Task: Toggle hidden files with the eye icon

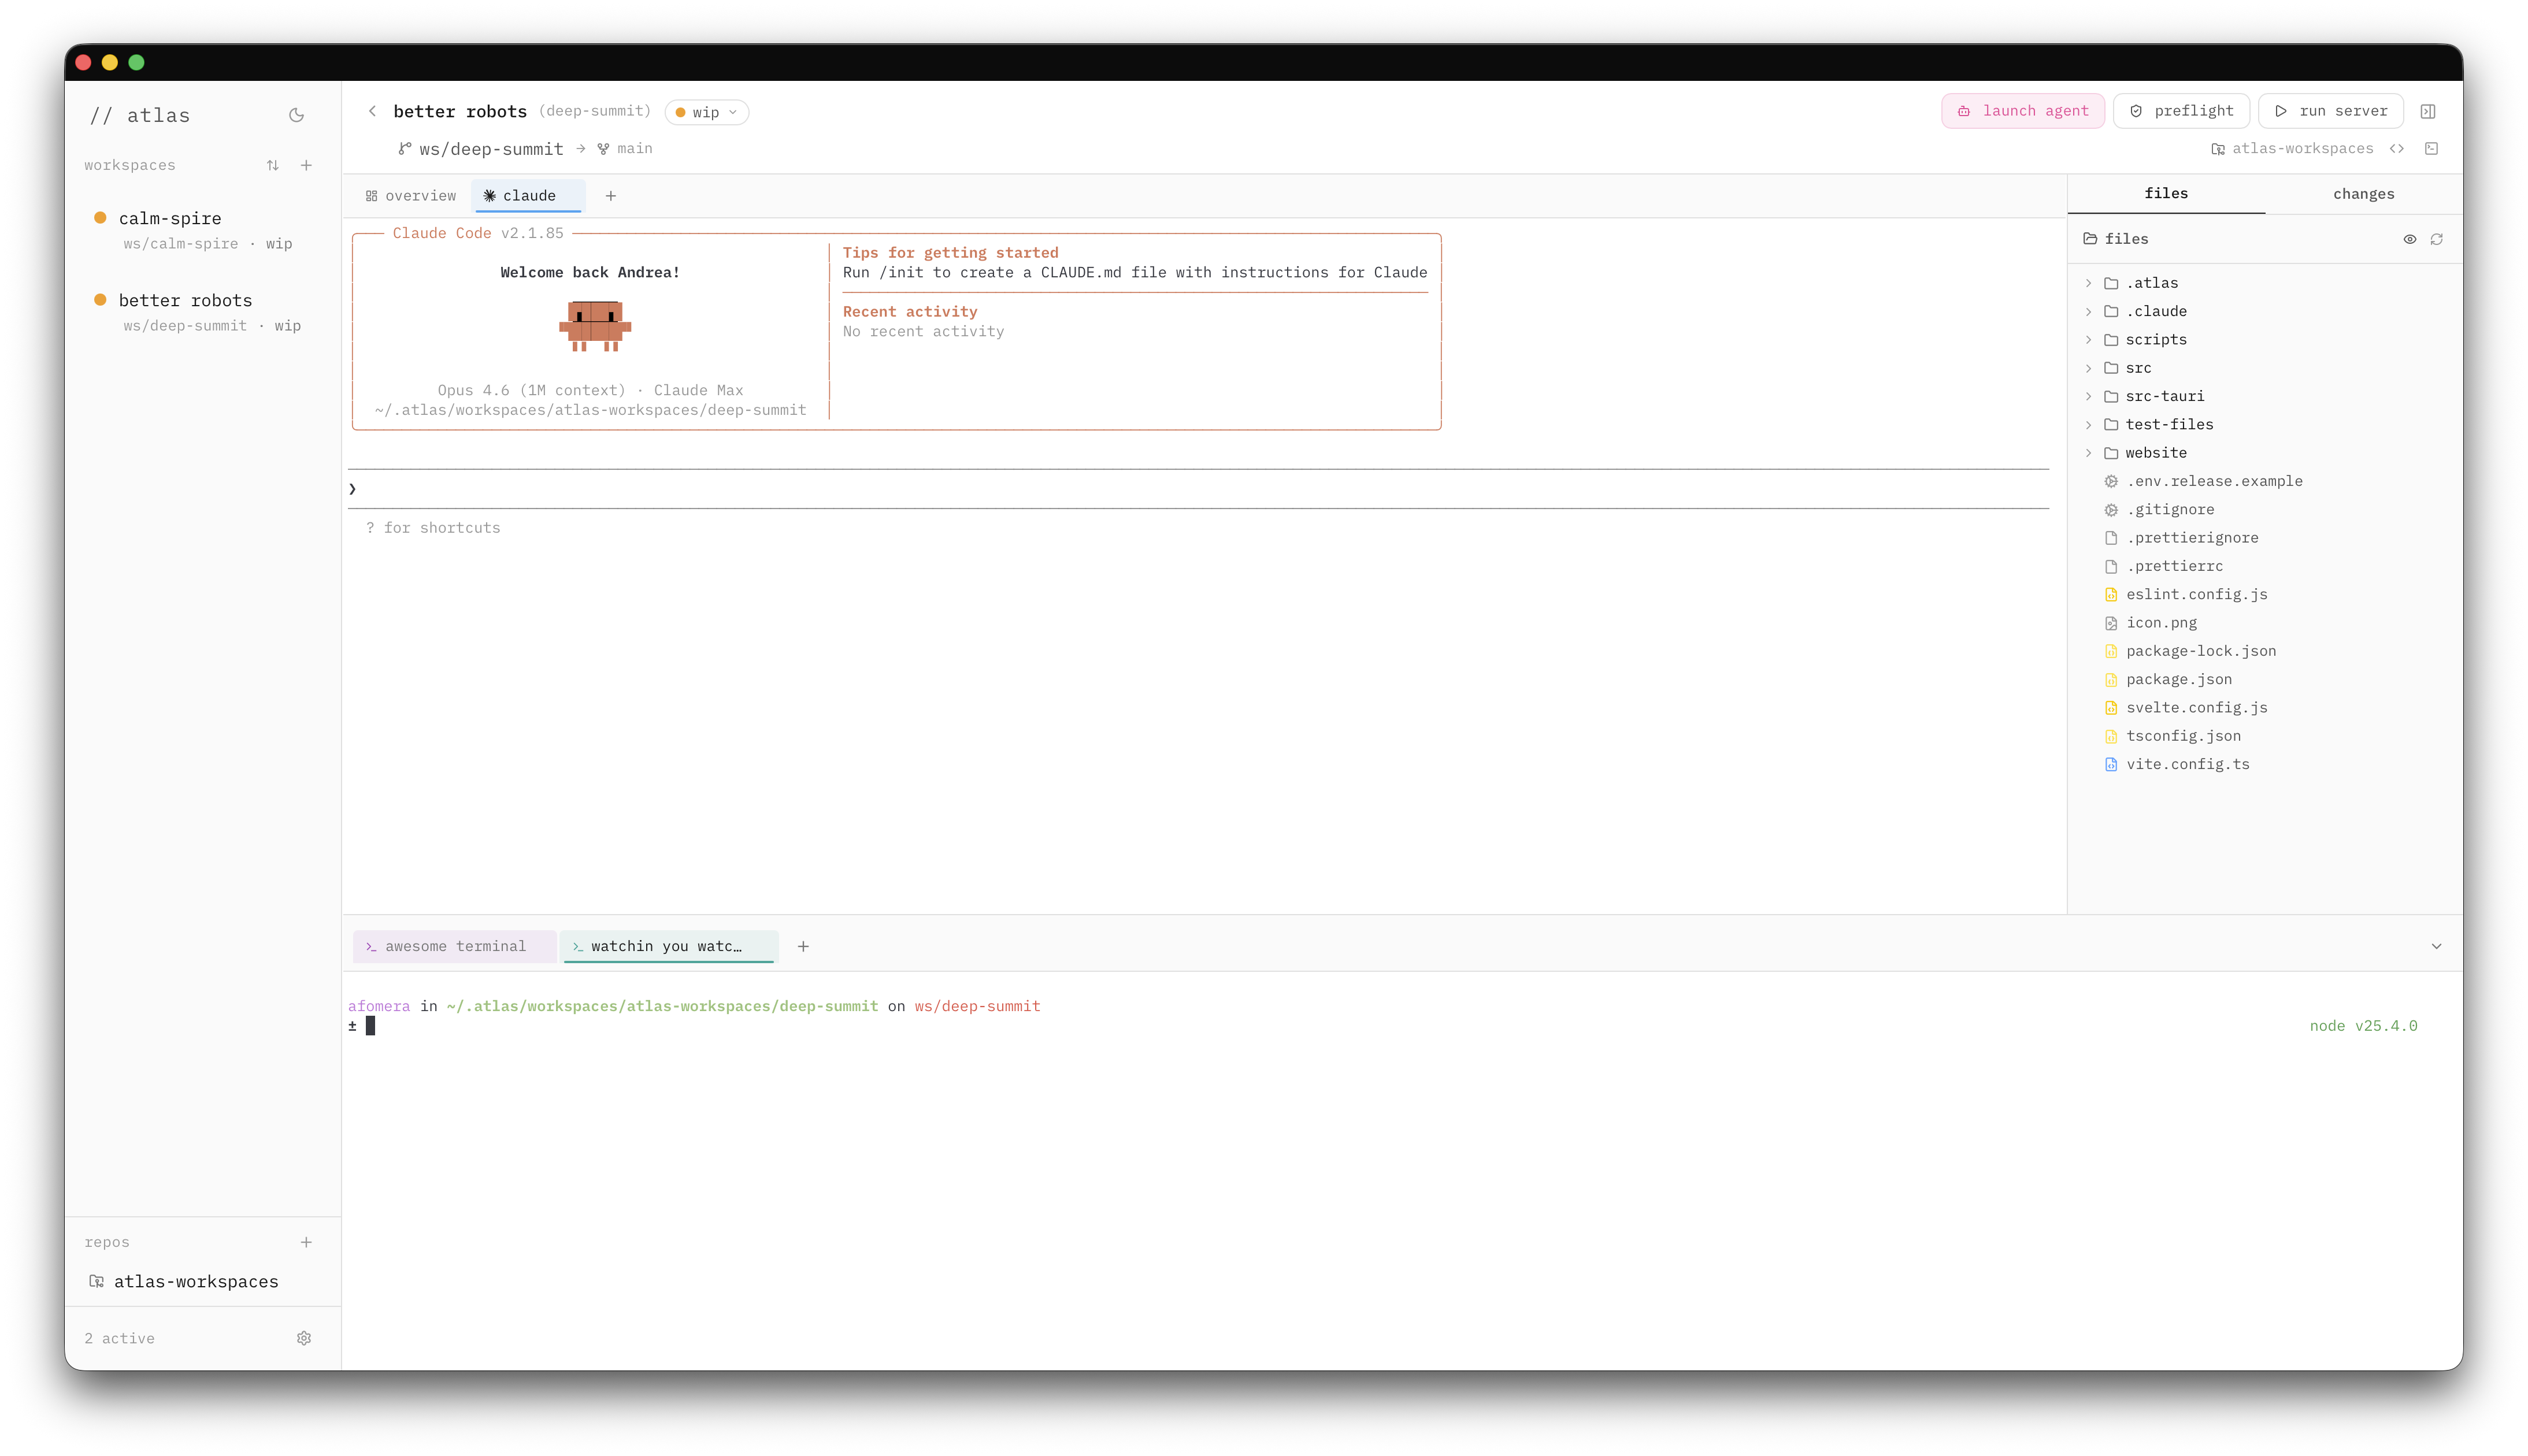Action: click(2409, 239)
